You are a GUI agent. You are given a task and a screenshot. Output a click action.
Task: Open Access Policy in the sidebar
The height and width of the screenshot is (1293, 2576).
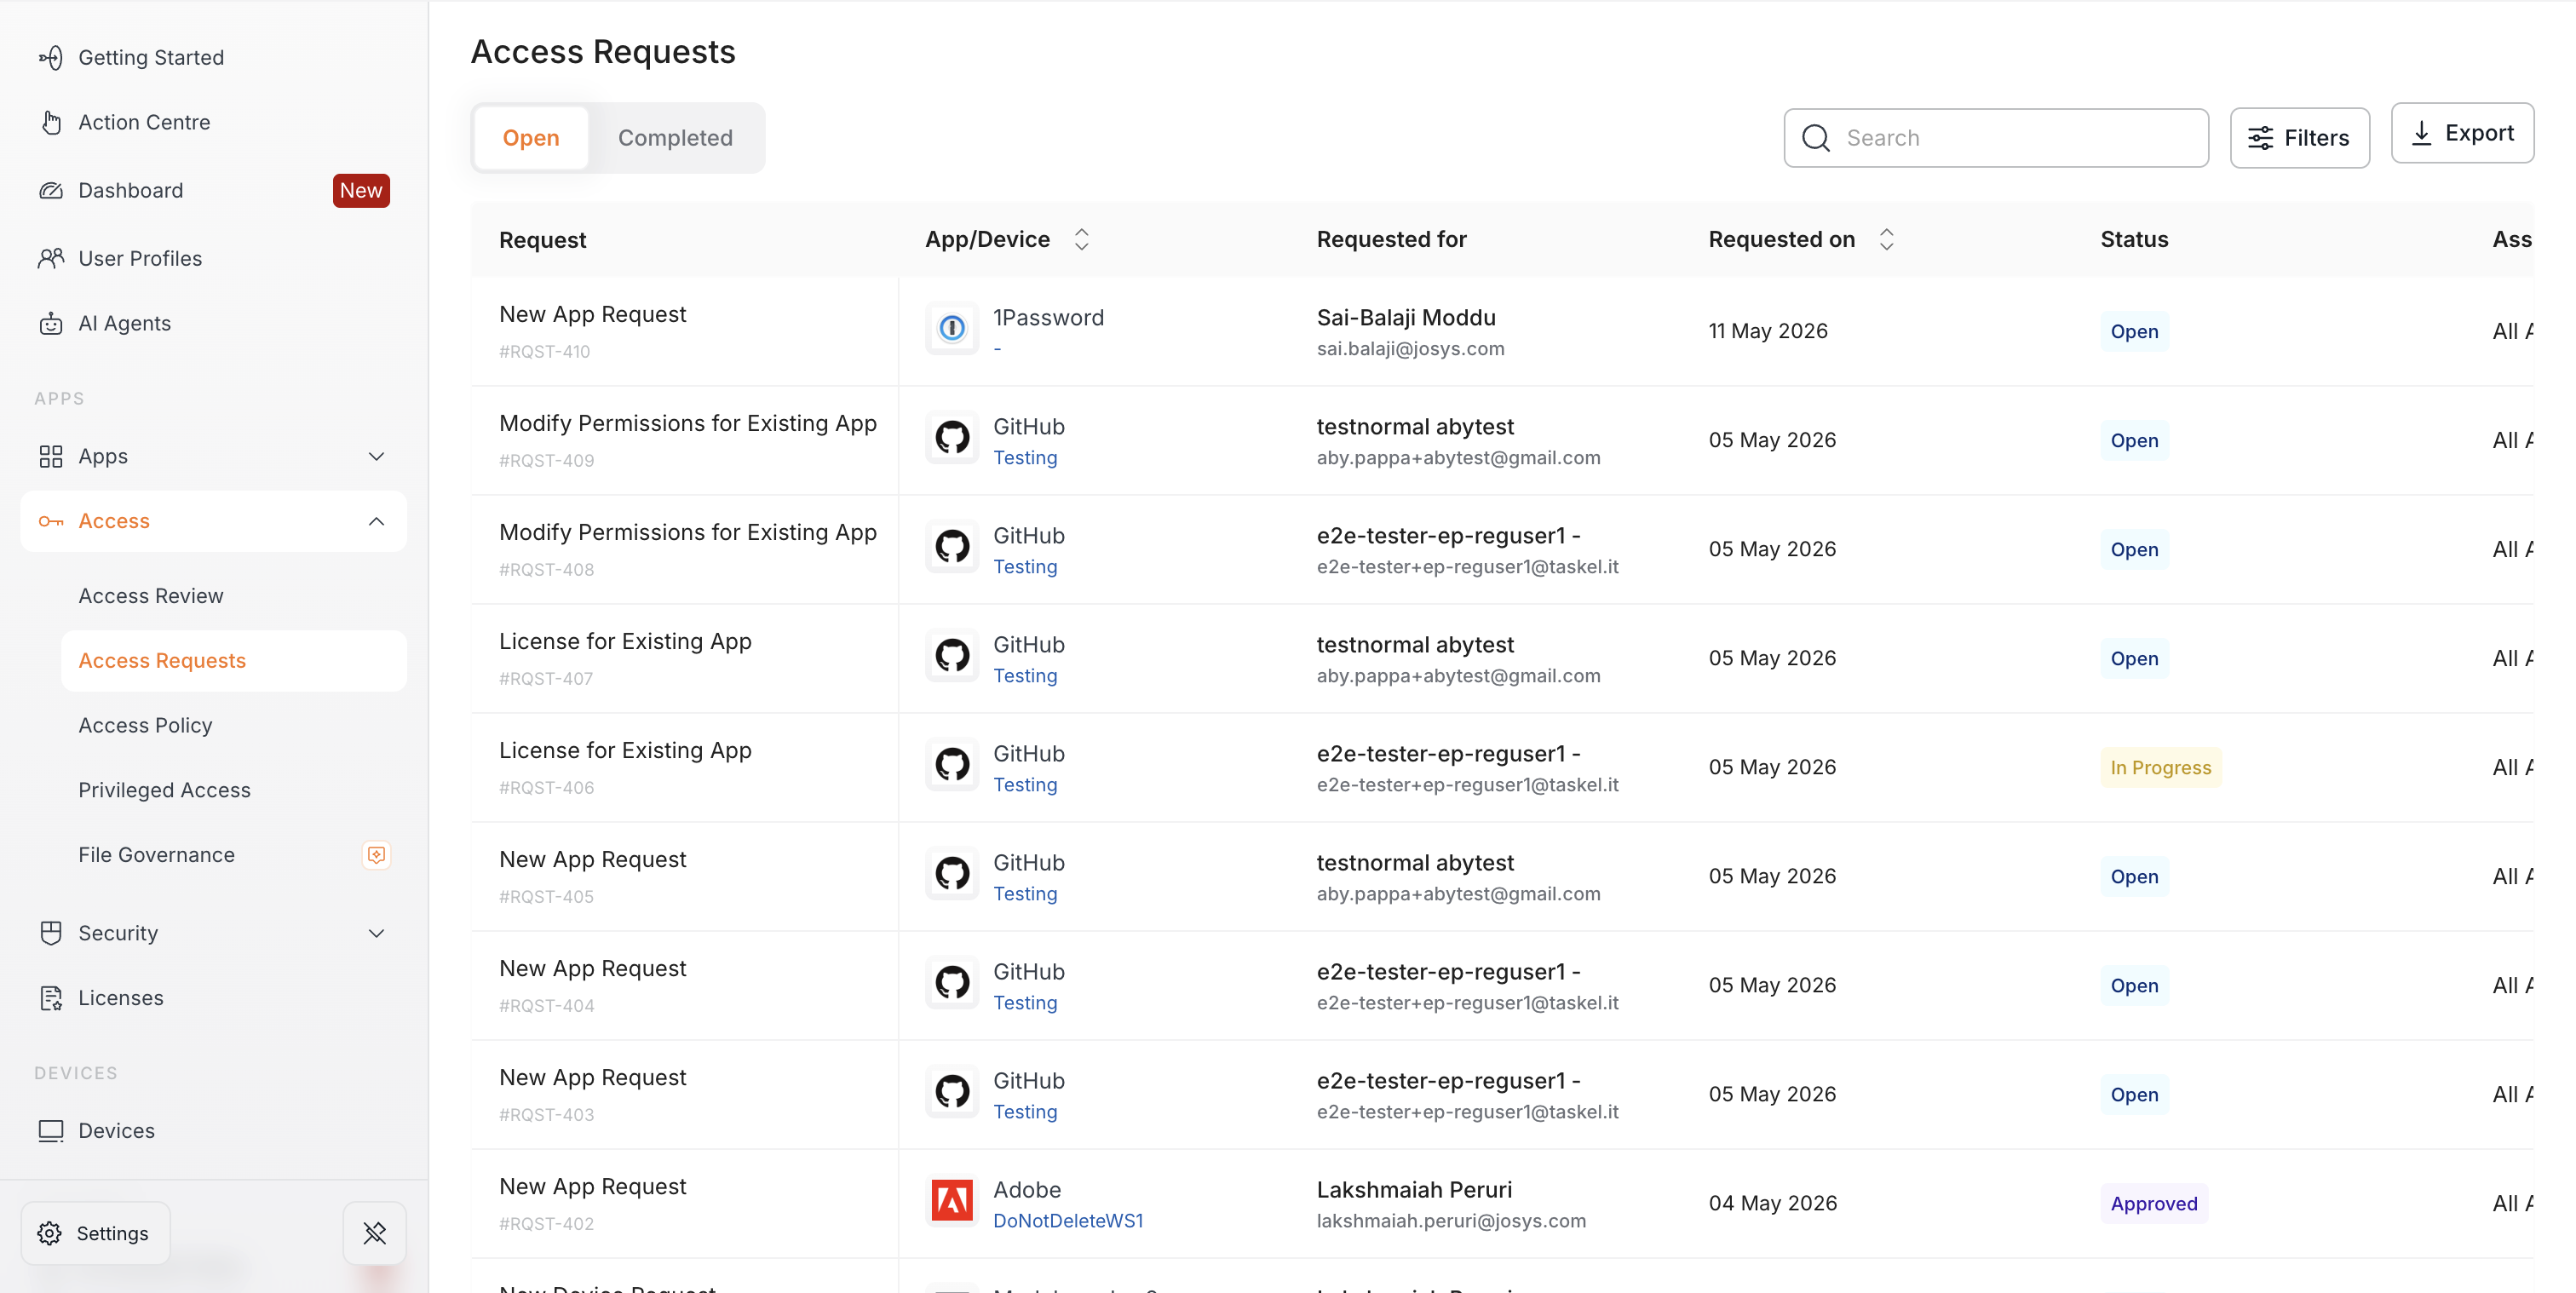click(145, 725)
